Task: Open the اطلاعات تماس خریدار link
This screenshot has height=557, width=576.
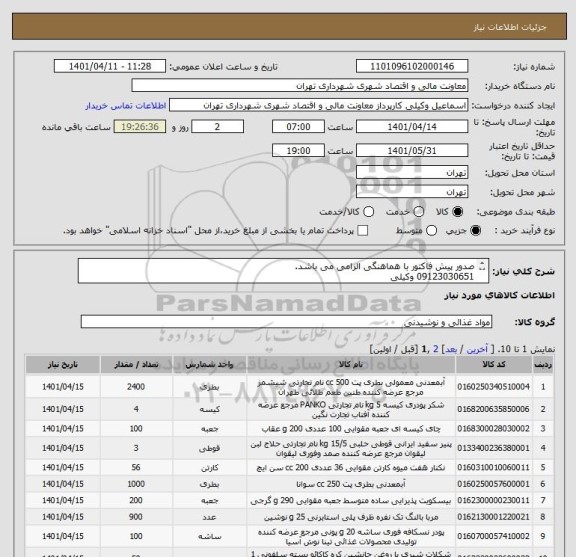Action: click(x=126, y=106)
